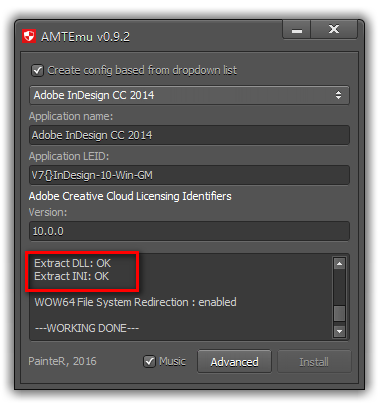
Task: Click the AMTEmu v0.9.2 title bar
Action: click(x=85, y=37)
